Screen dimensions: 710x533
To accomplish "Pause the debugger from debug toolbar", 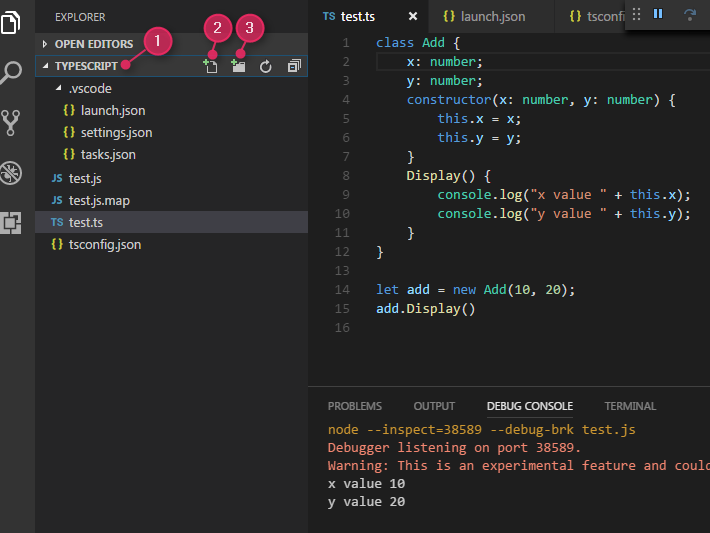I will click(658, 14).
